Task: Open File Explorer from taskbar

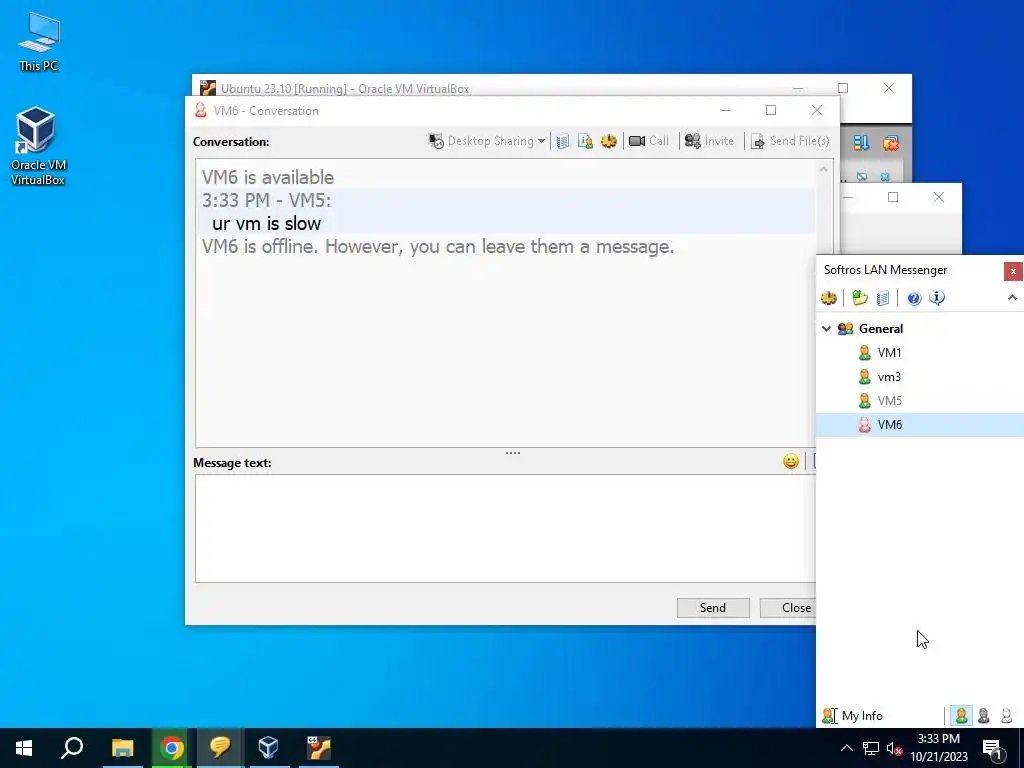Action: 122,748
